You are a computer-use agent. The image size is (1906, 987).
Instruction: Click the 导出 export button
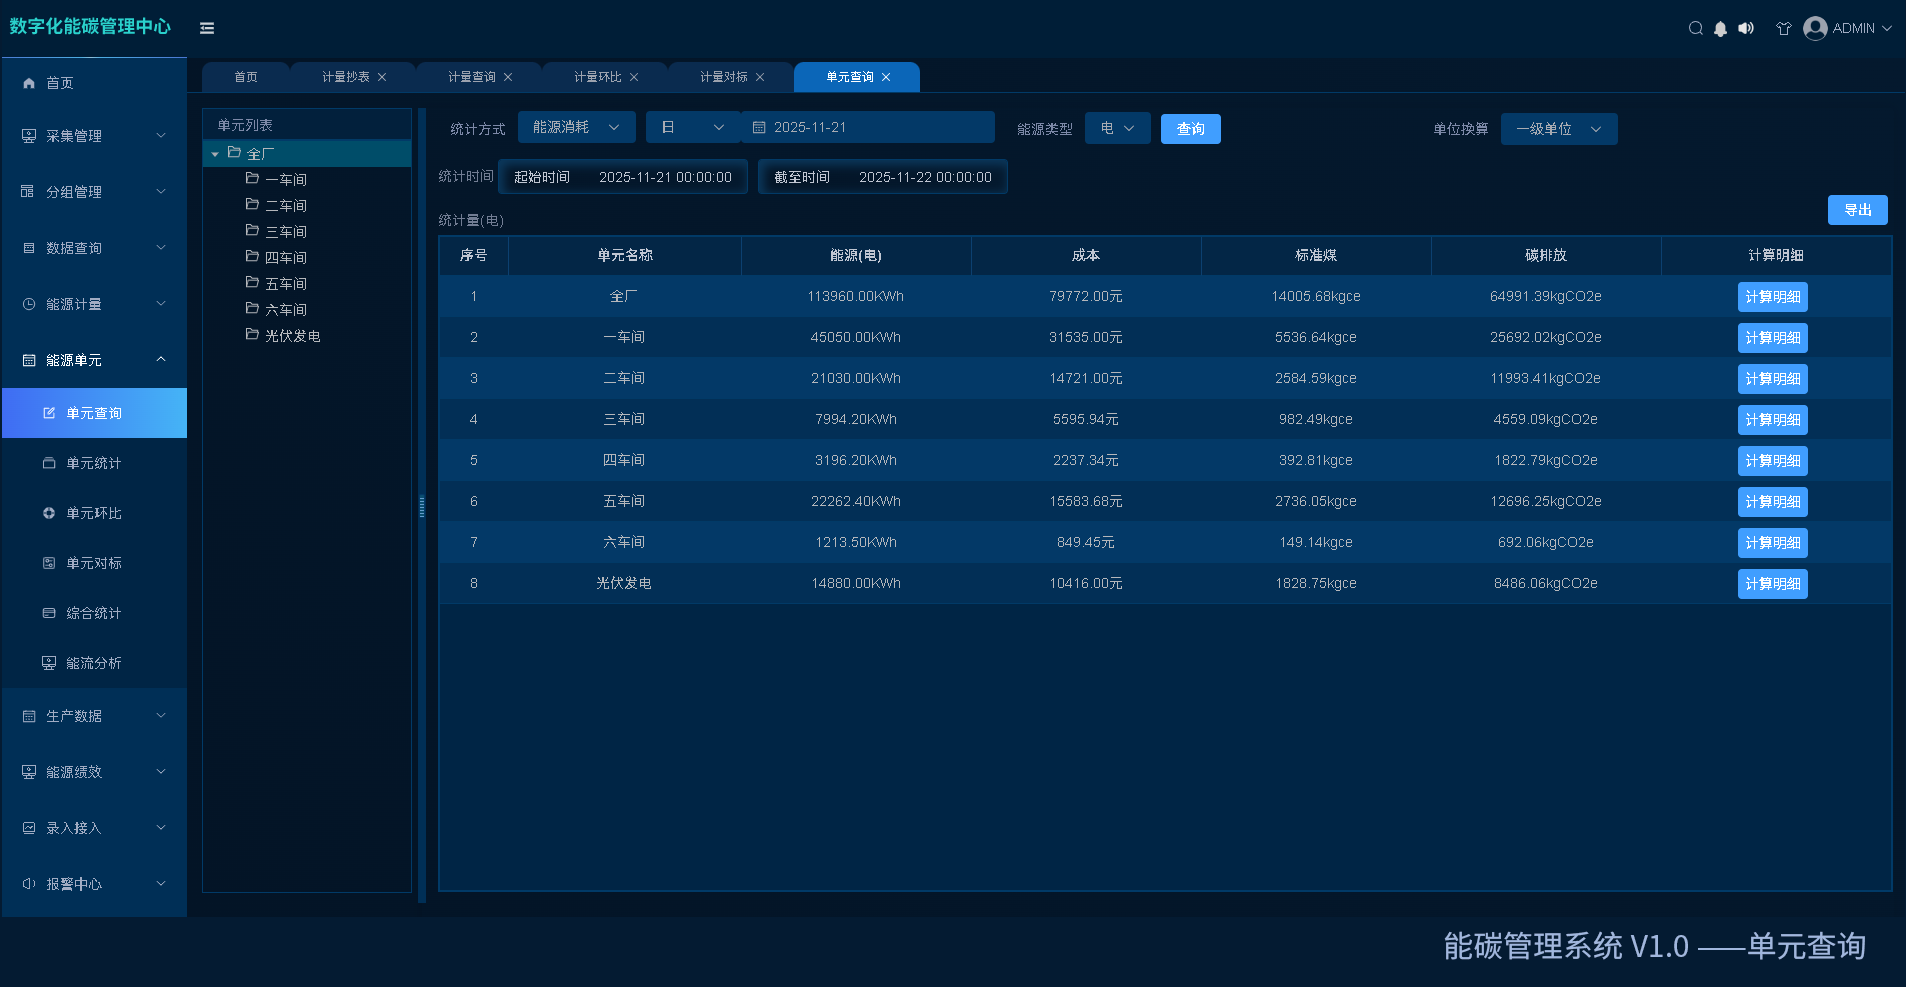1858,210
